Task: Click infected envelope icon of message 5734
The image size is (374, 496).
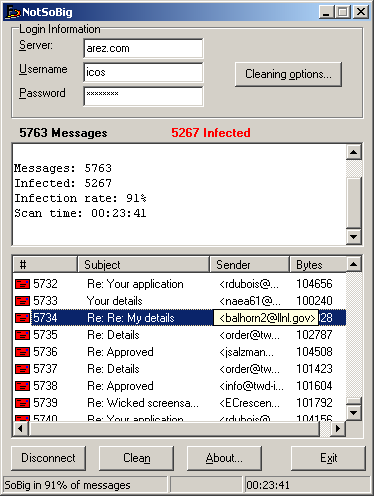Action: click(22, 318)
